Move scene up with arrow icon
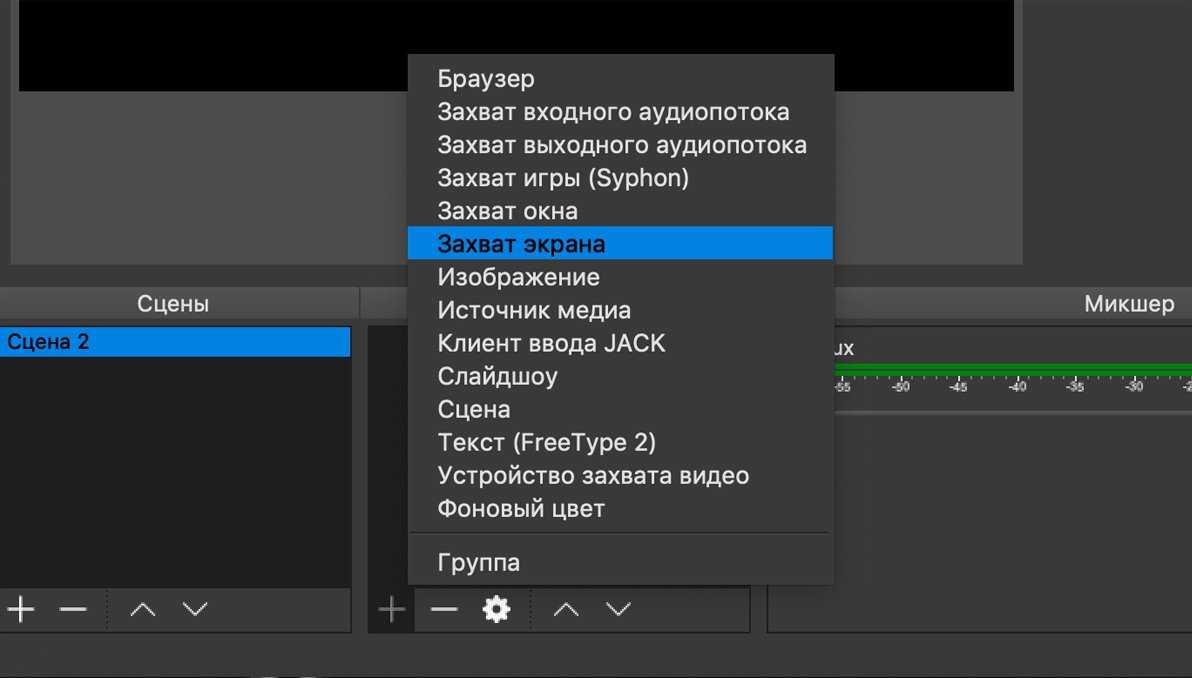This screenshot has width=1192, height=678. point(143,609)
